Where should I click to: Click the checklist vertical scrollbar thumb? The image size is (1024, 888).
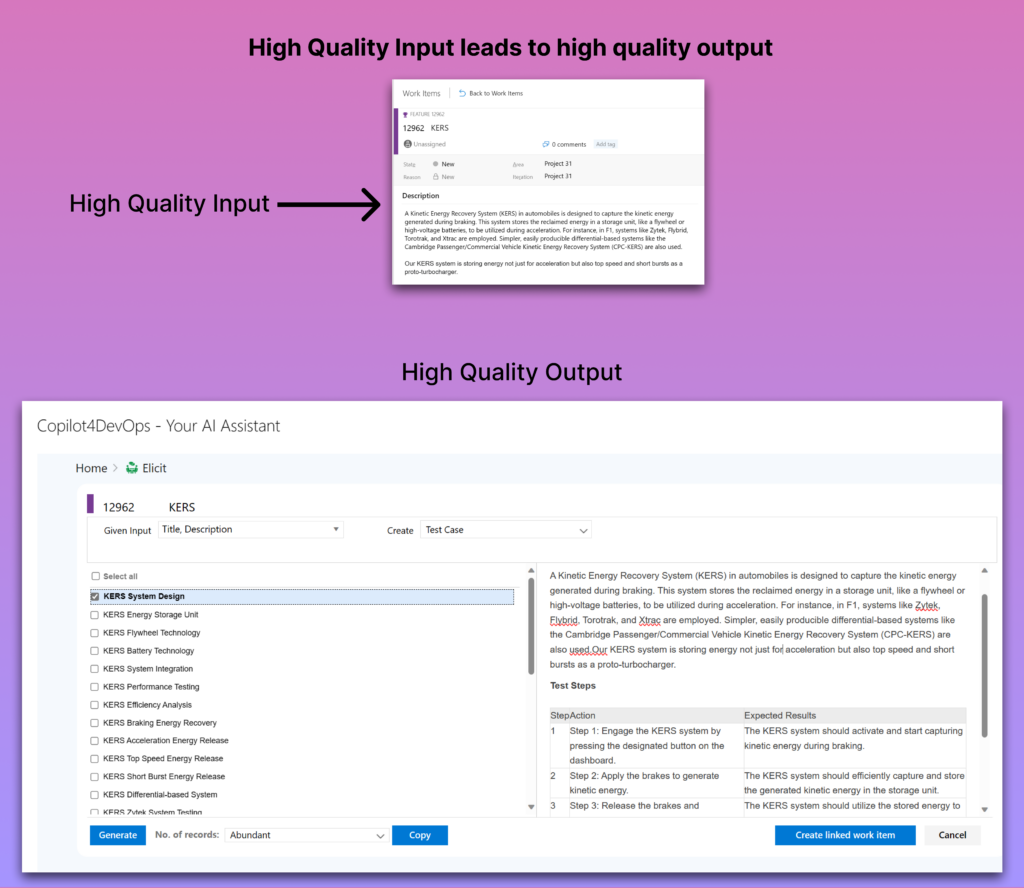click(x=531, y=626)
